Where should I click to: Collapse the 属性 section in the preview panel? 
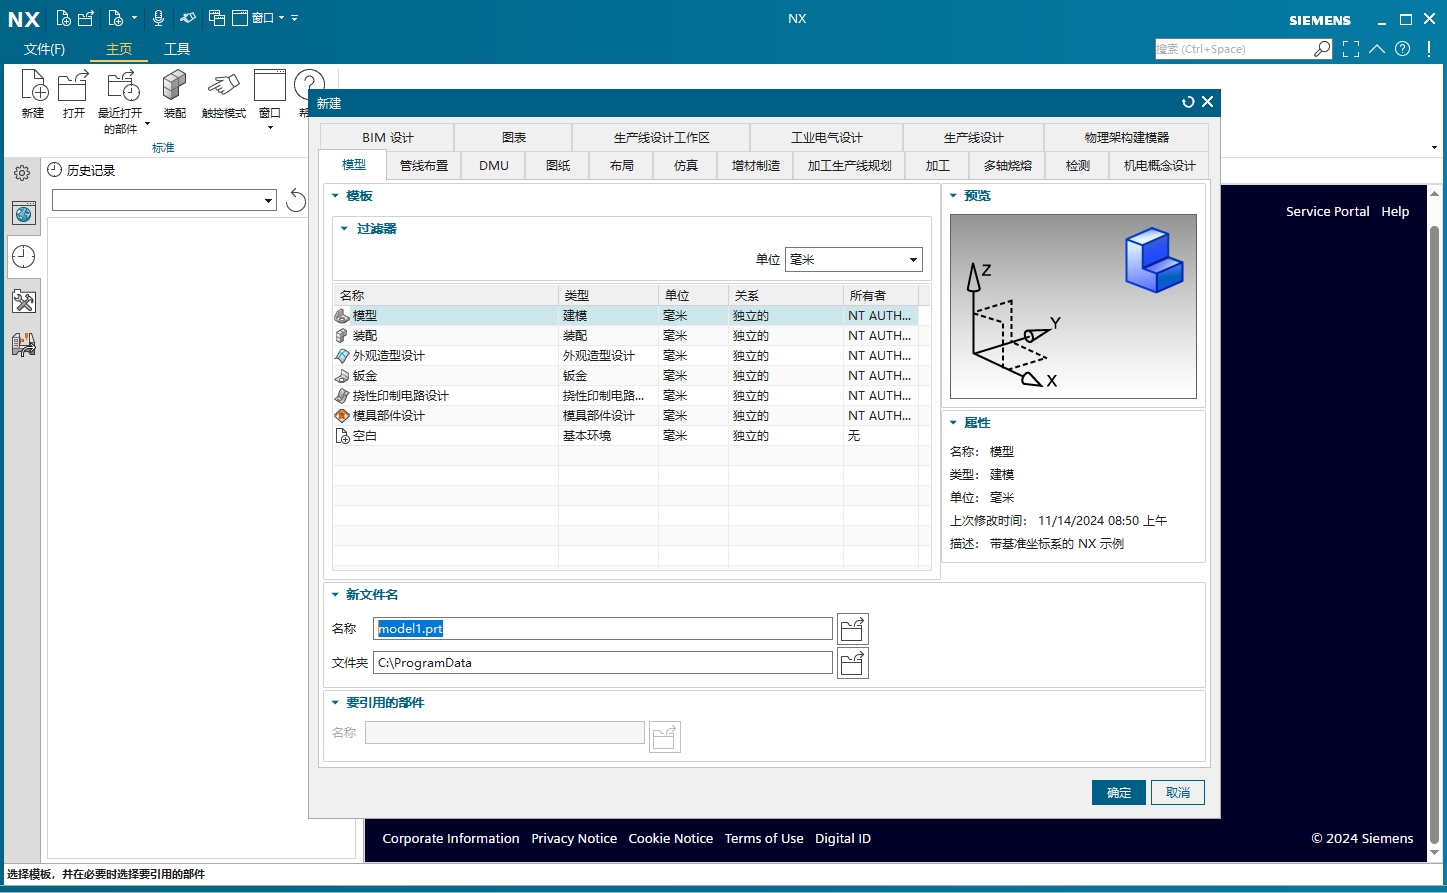[x=955, y=422]
